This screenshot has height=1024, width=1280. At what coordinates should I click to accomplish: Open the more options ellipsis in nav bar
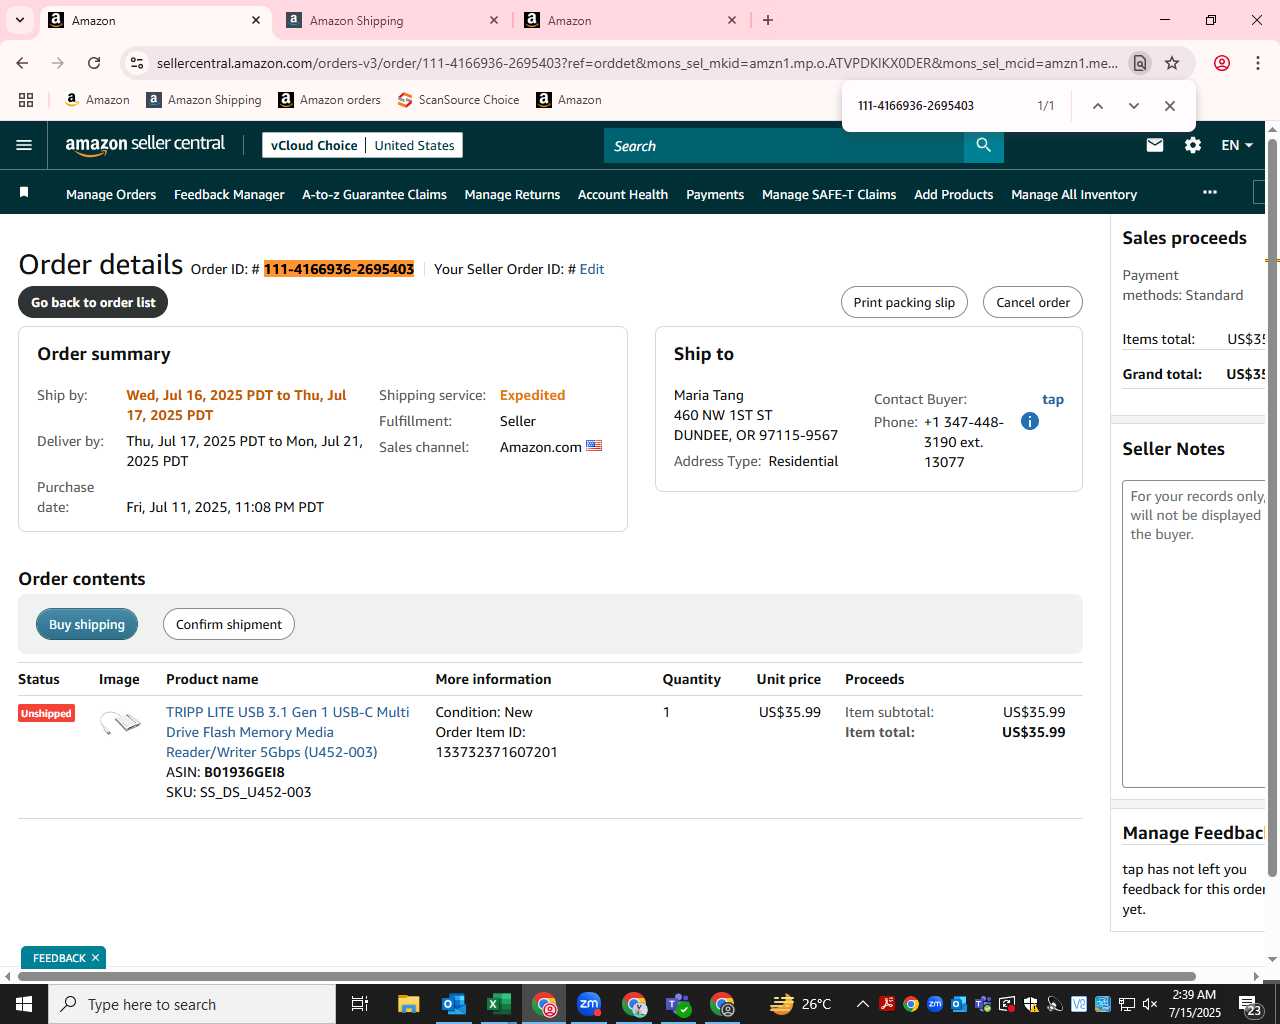point(1210,192)
